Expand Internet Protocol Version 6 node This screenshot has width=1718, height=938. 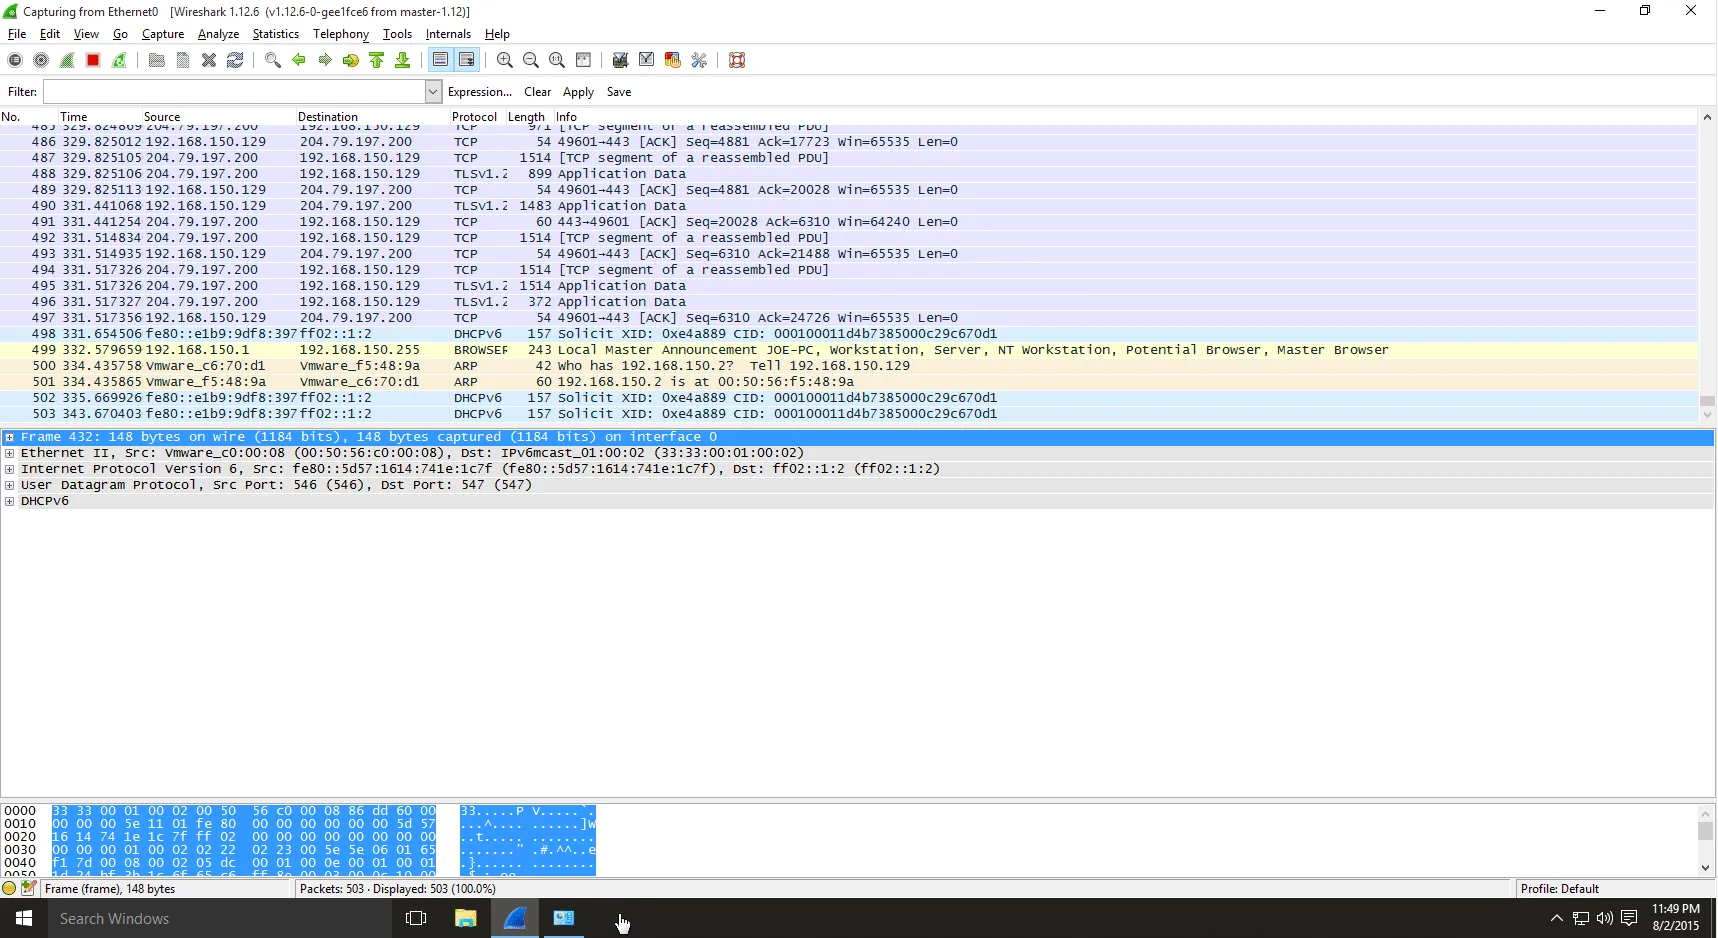point(9,469)
